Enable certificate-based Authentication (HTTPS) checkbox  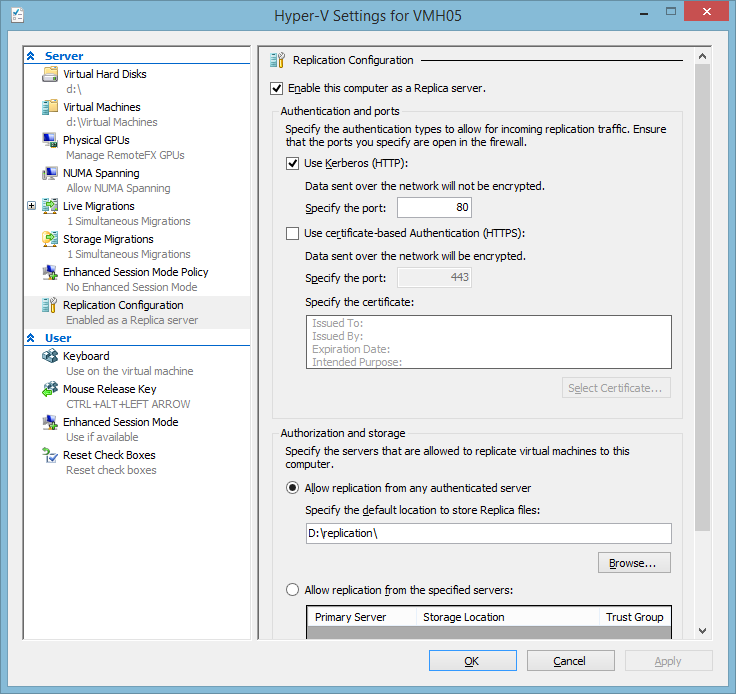pyautogui.click(x=293, y=233)
